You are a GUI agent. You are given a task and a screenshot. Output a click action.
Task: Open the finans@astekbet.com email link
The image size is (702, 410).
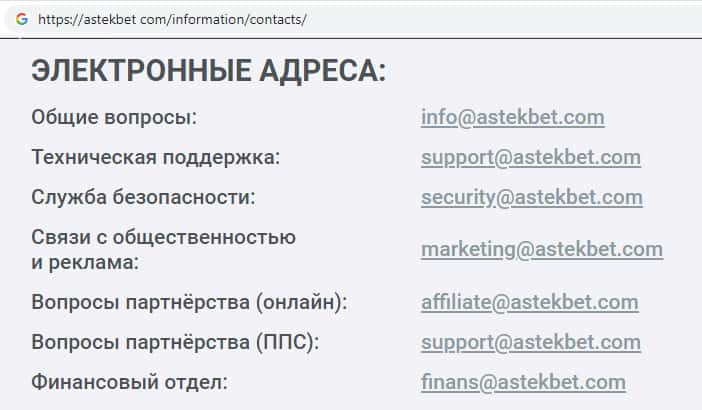(x=523, y=382)
